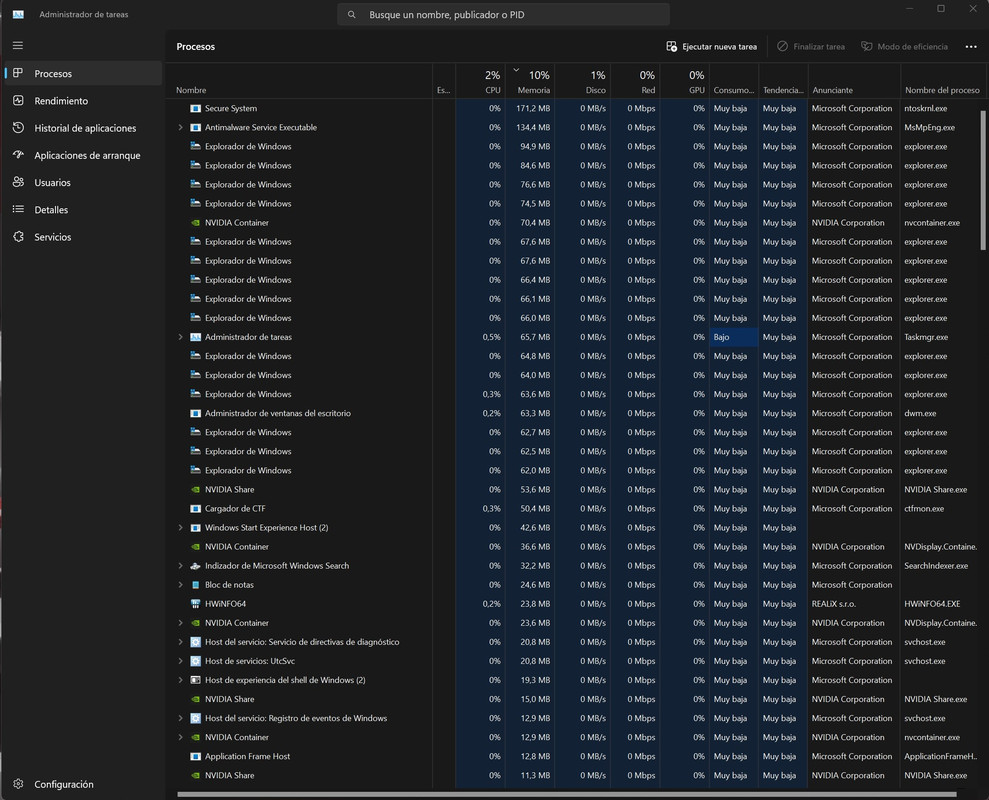Viewport: 989px width, 800px height.
Task: Sort by Nombre del proceso column header
Action: click(x=942, y=81)
